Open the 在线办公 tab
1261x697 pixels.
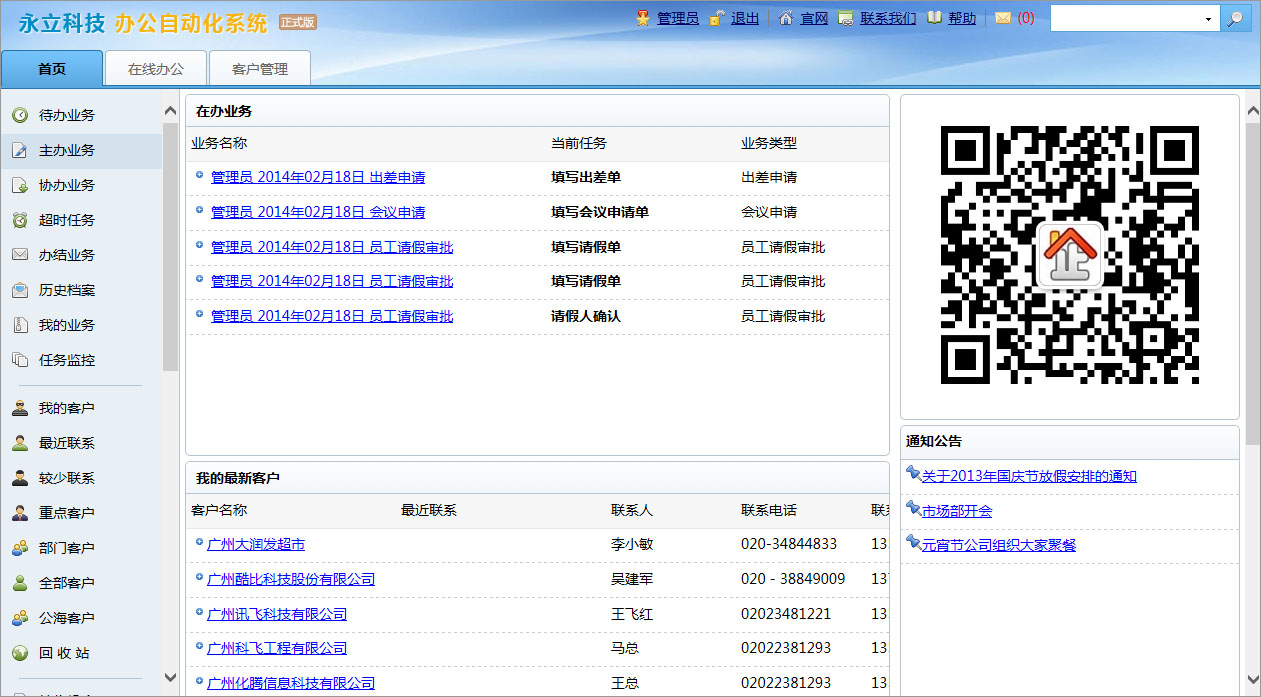point(156,69)
